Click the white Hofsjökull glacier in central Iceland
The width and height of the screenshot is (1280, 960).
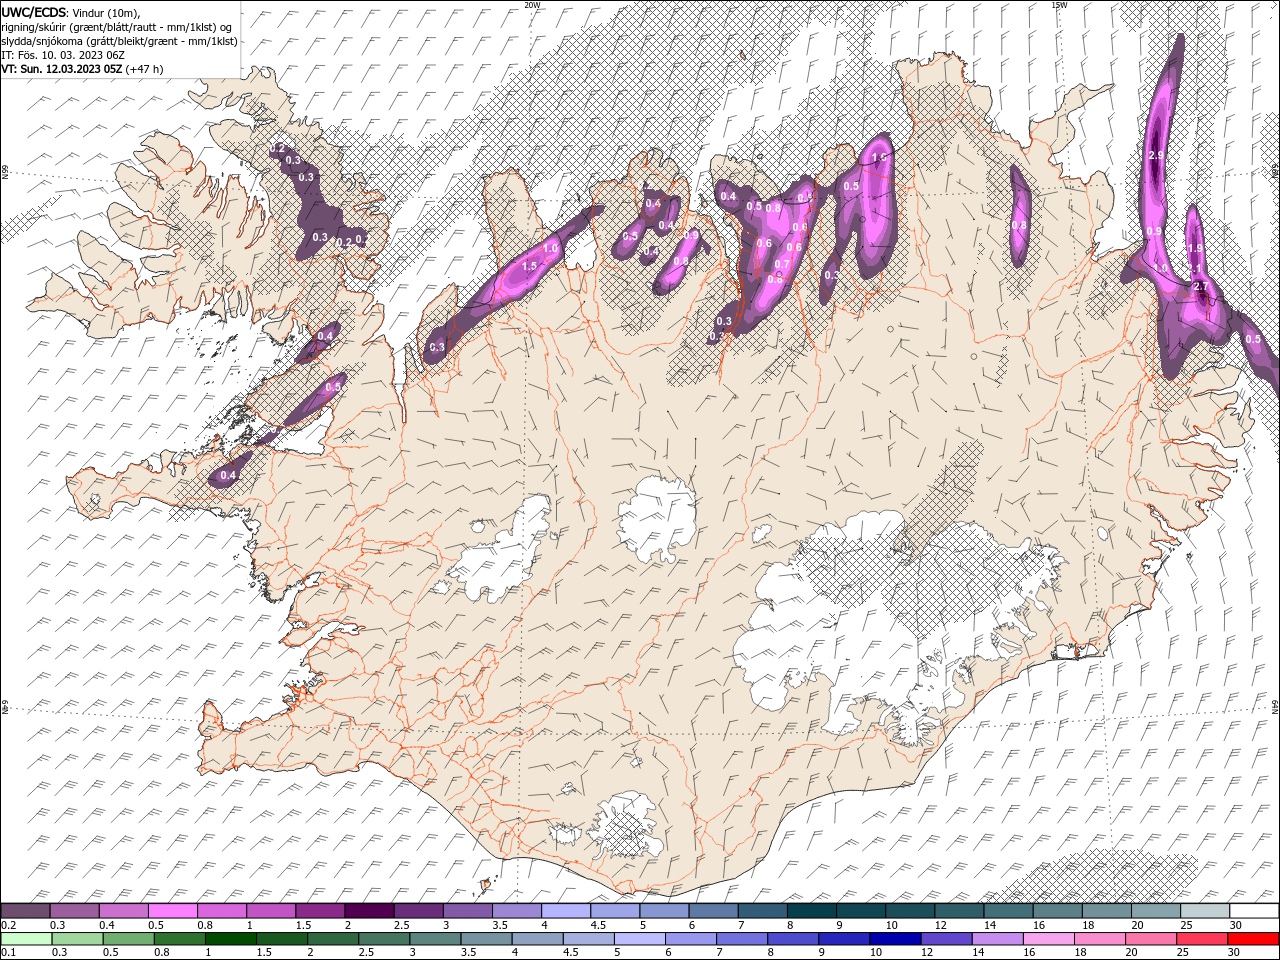tap(659, 518)
